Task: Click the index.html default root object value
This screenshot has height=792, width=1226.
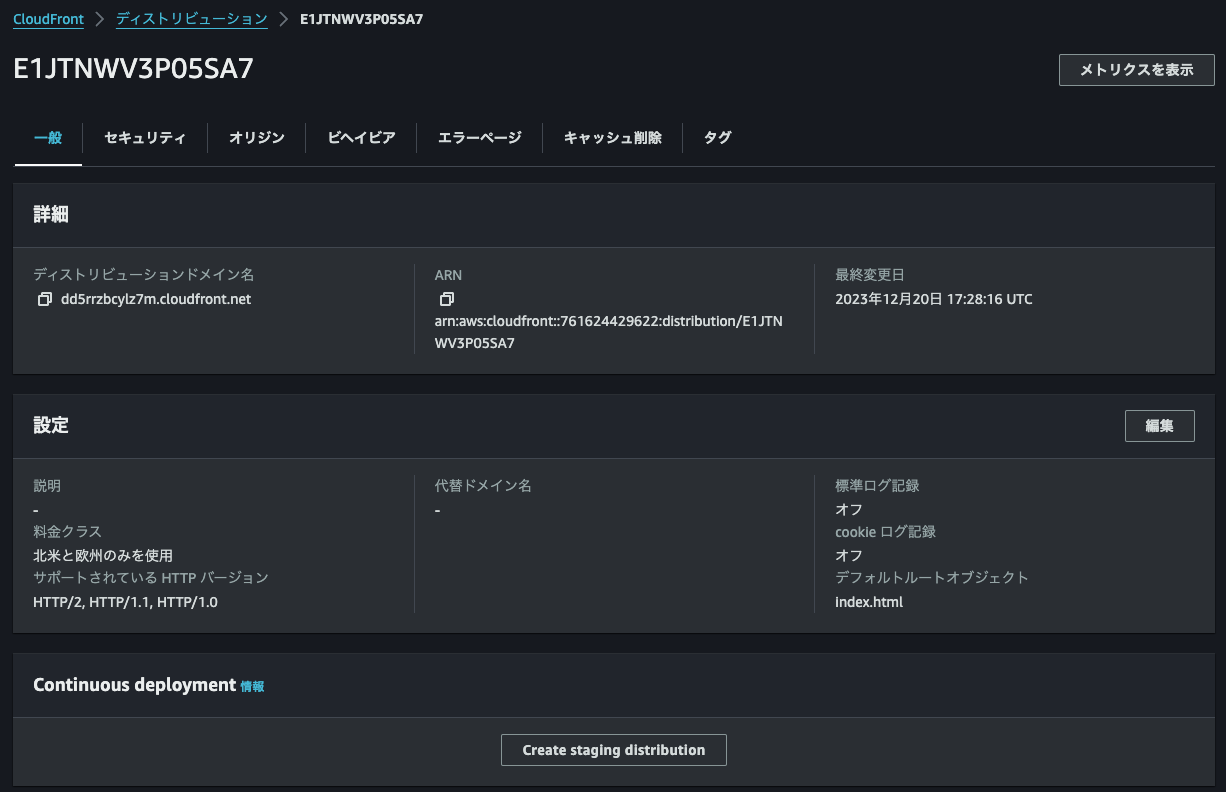Action: pyautogui.click(x=869, y=602)
